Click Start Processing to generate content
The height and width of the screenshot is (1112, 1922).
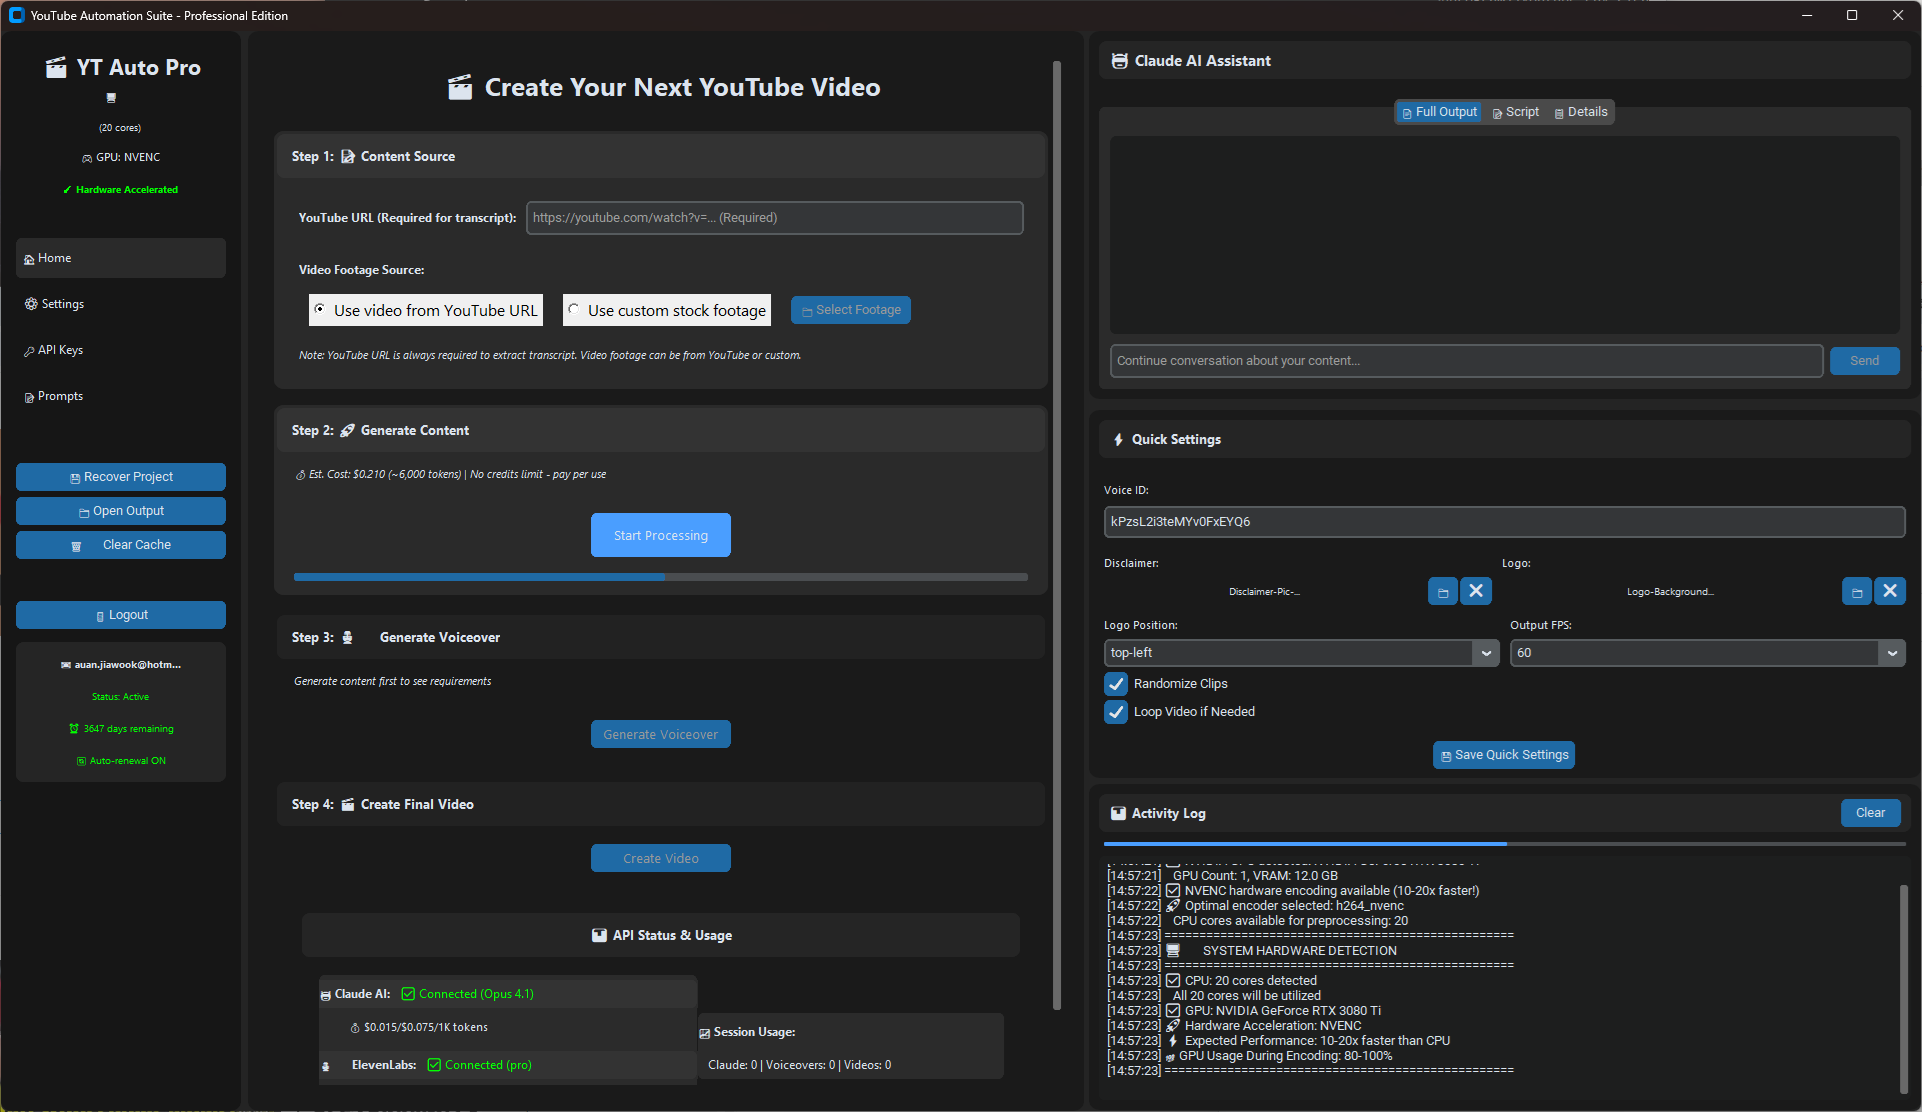pos(660,534)
